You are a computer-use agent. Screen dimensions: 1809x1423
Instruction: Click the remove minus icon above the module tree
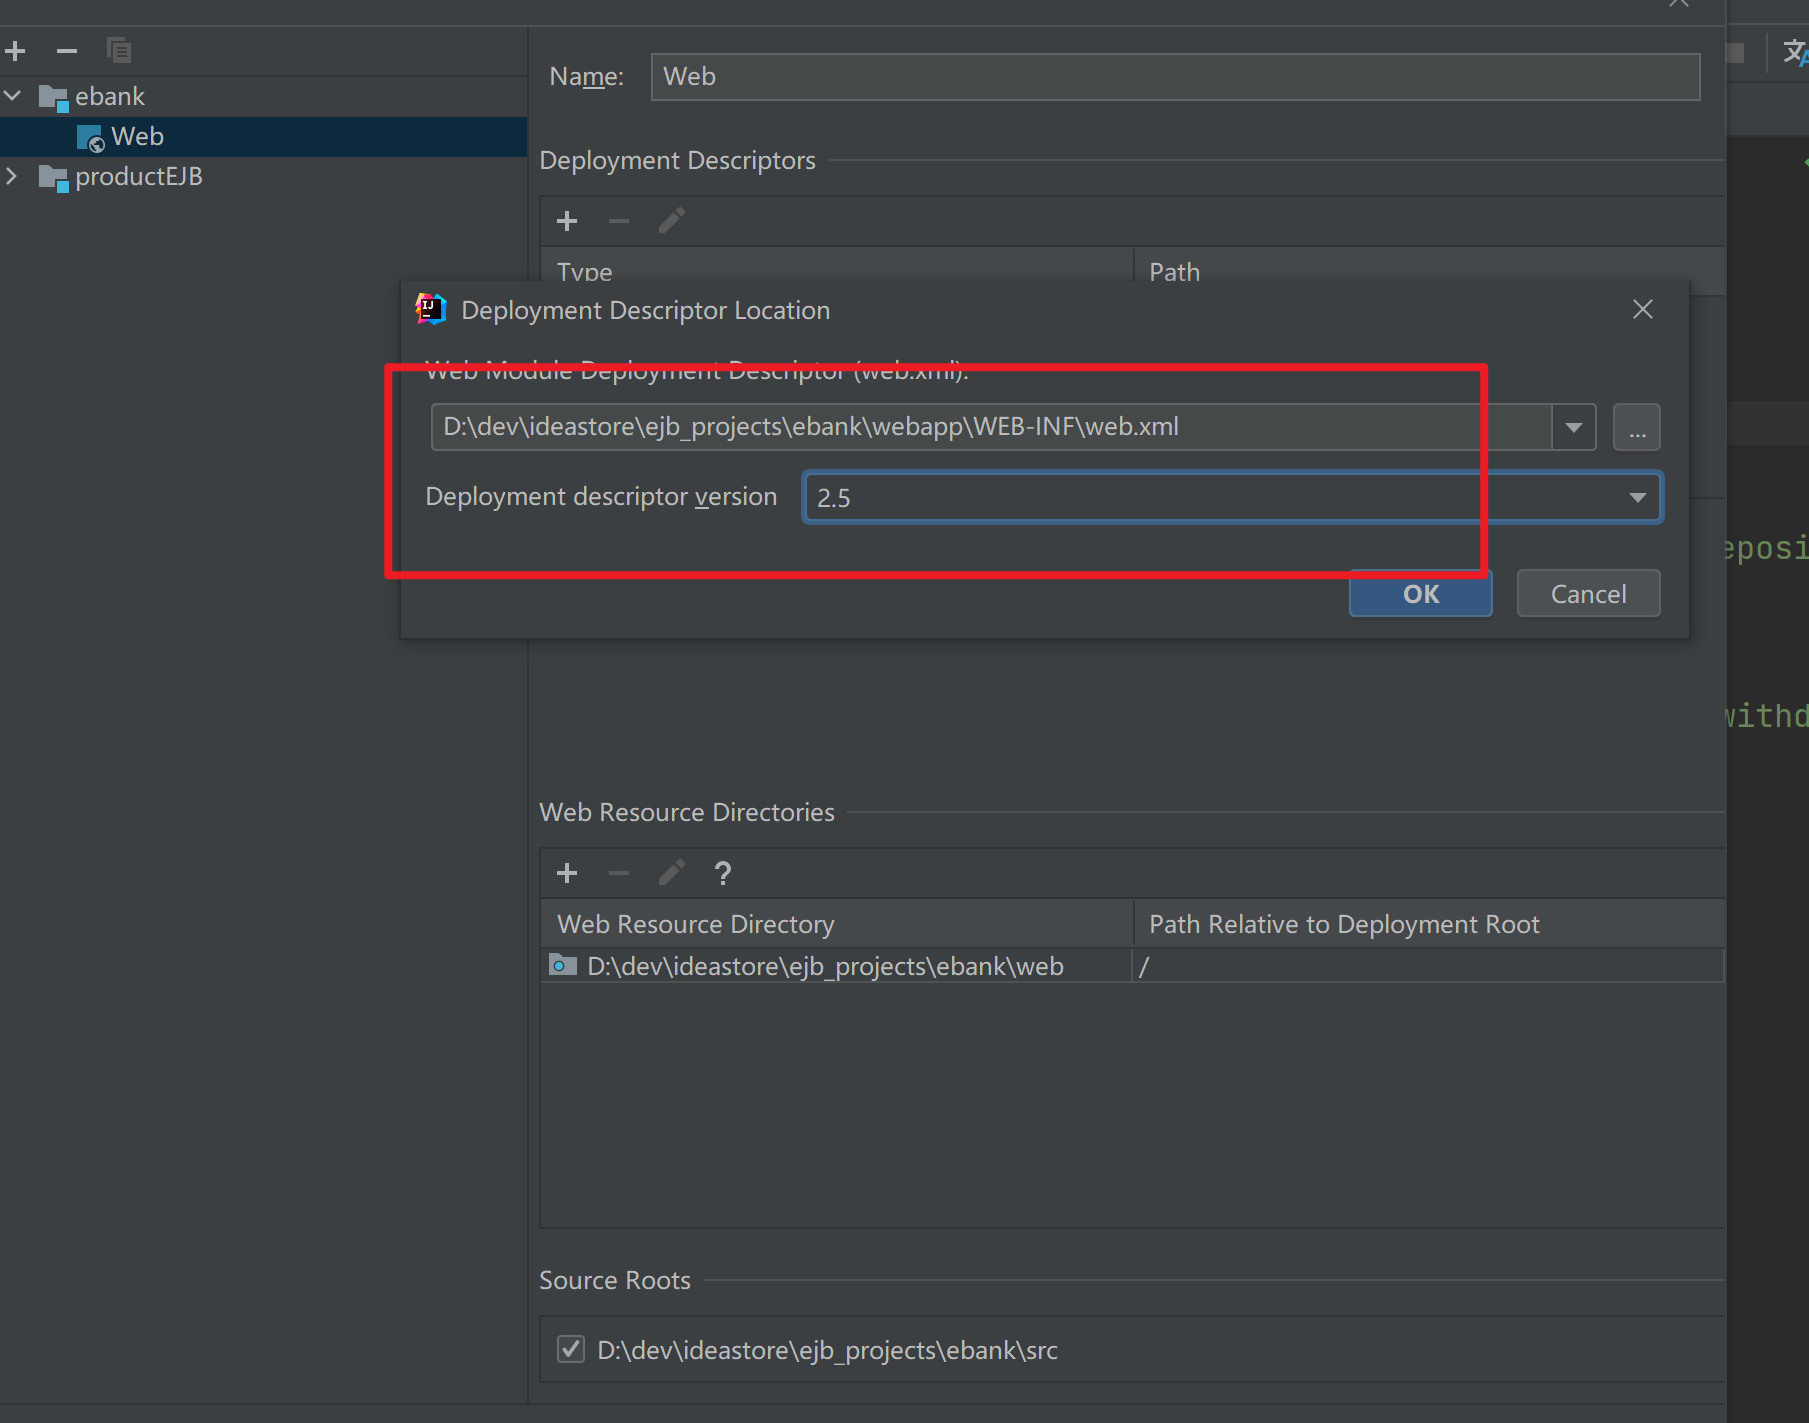(67, 51)
